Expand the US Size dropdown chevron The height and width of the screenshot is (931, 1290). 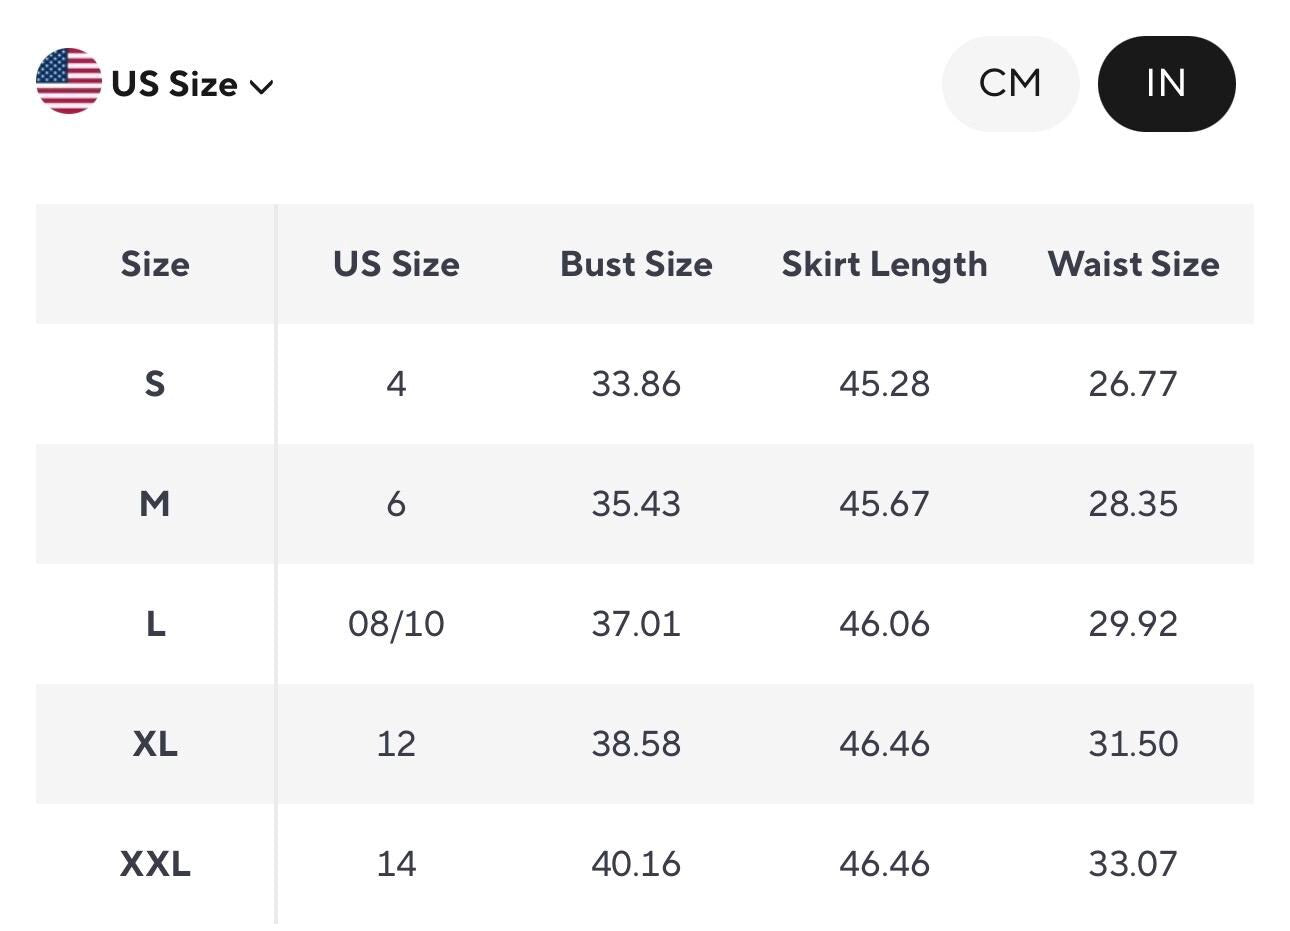click(x=261, y=87)
